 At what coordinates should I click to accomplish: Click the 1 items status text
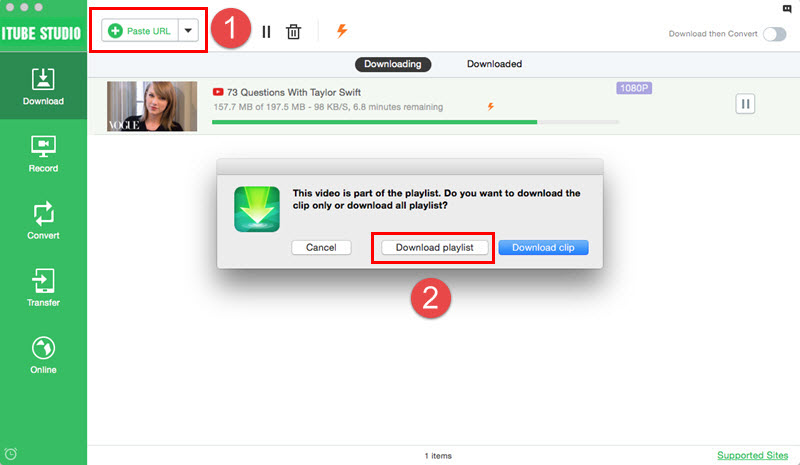pyautogui.click(x=438, y=456)
